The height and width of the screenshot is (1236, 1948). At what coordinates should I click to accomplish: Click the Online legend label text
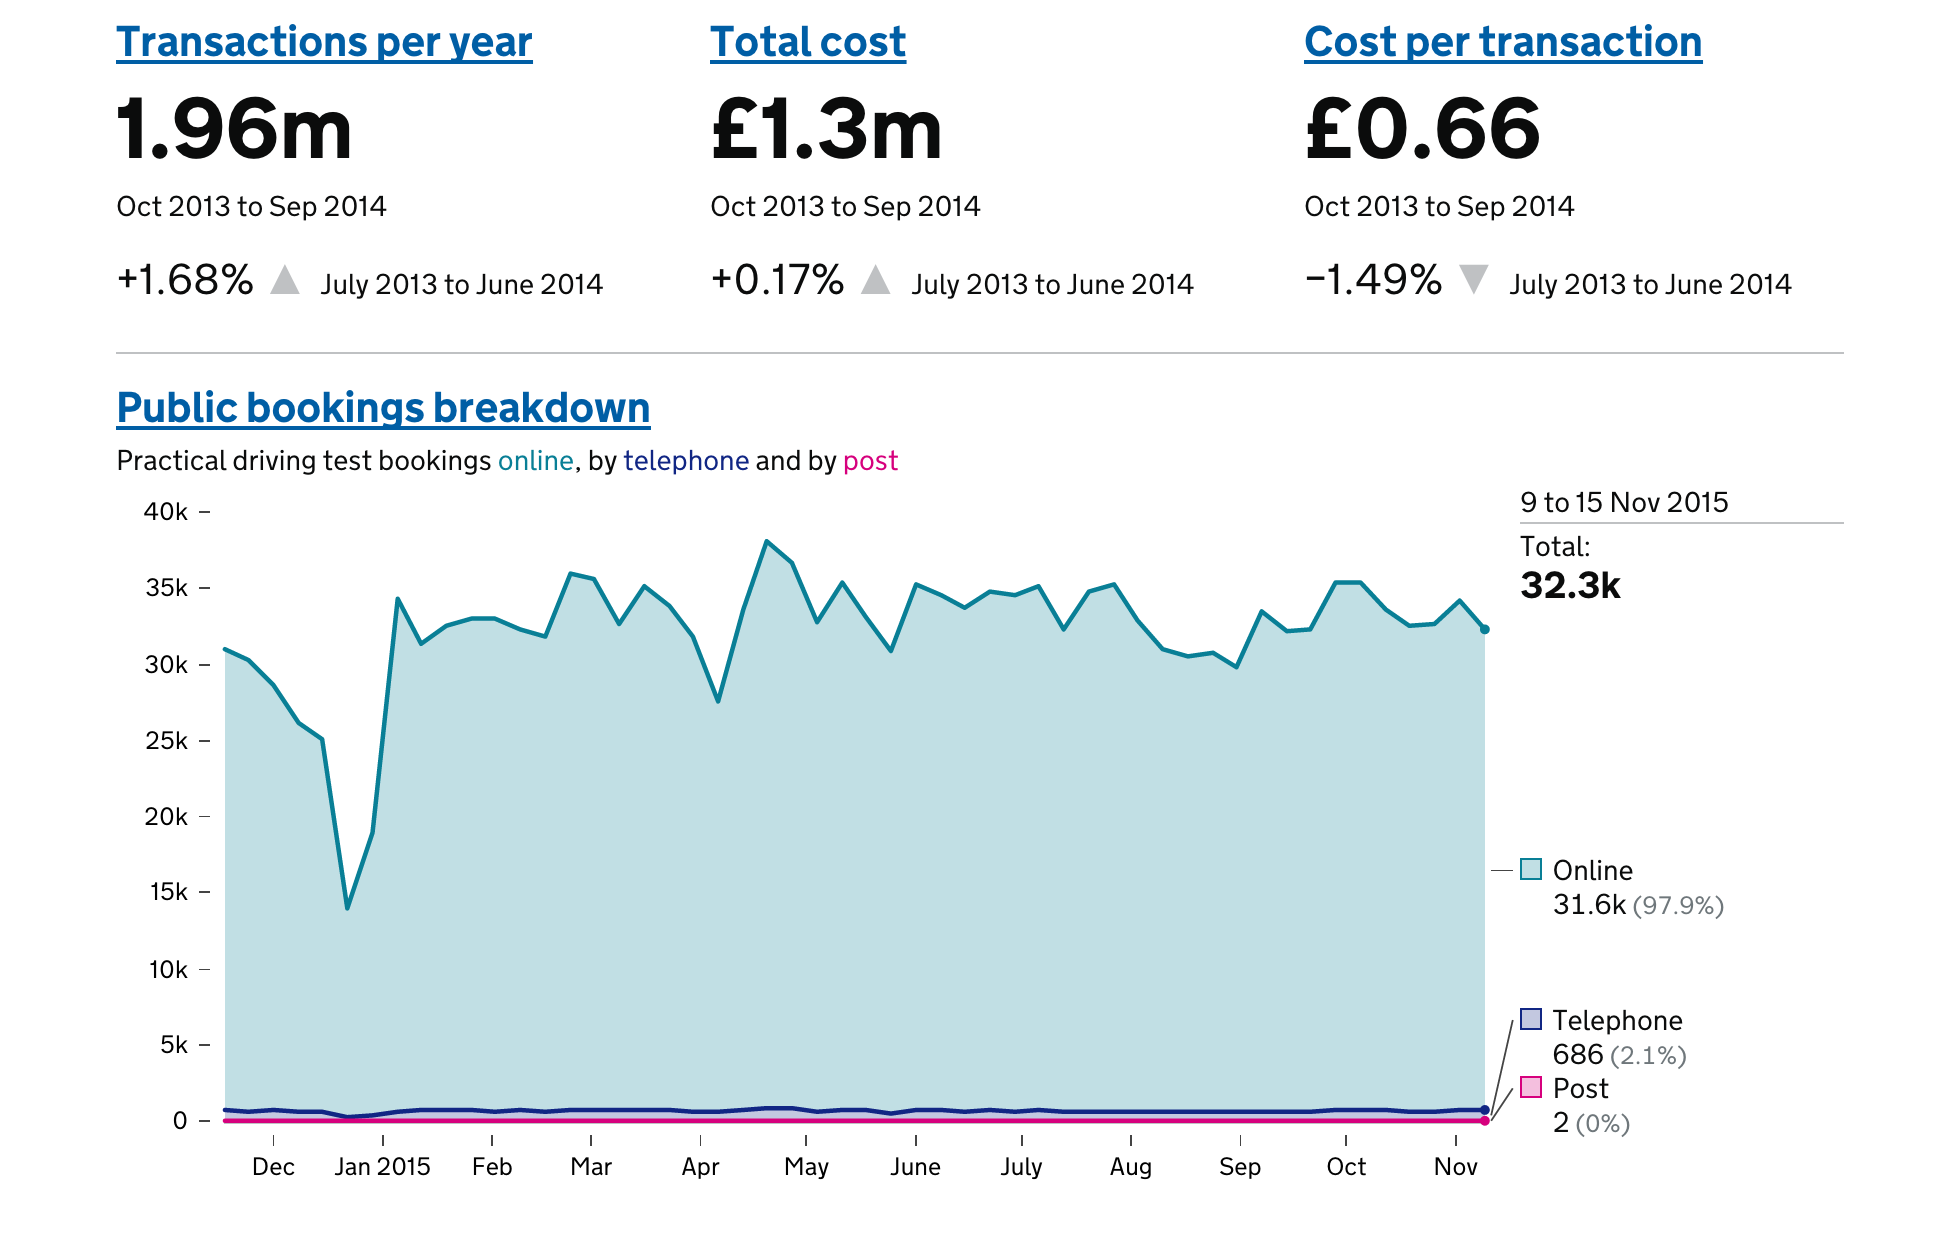click(x=1592, y=870)
